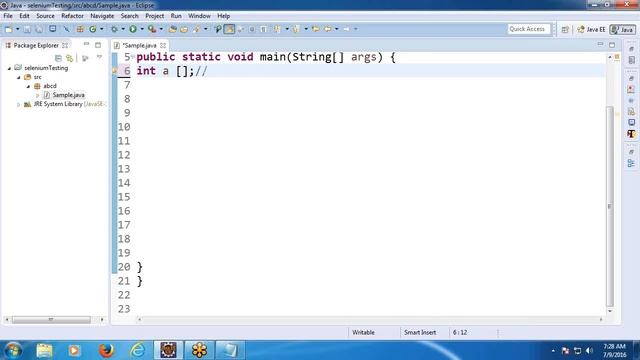
Task: Click the Forward navigation arrow icon
Action: point(346,29)
